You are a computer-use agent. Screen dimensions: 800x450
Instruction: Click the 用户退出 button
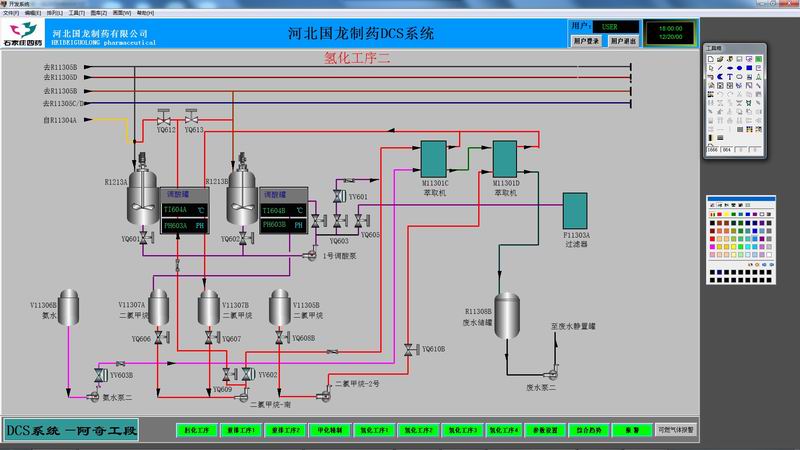(623, 41)
